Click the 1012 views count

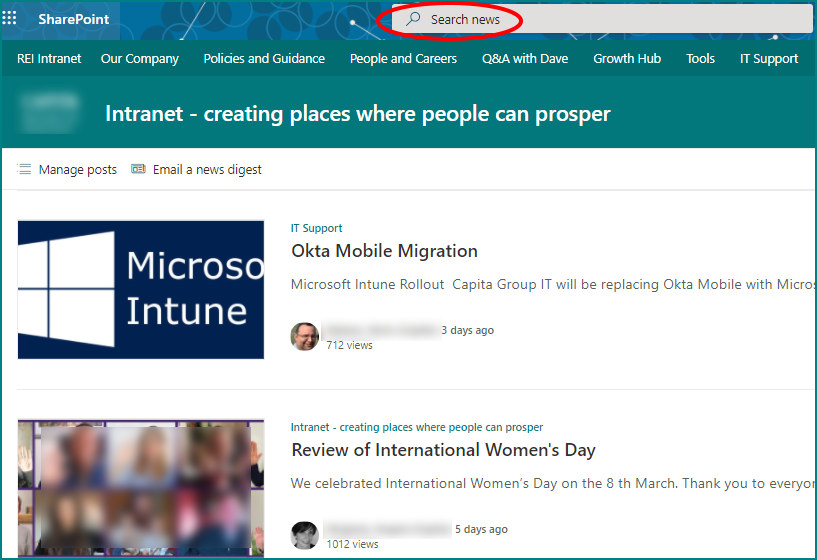[352, 544]
